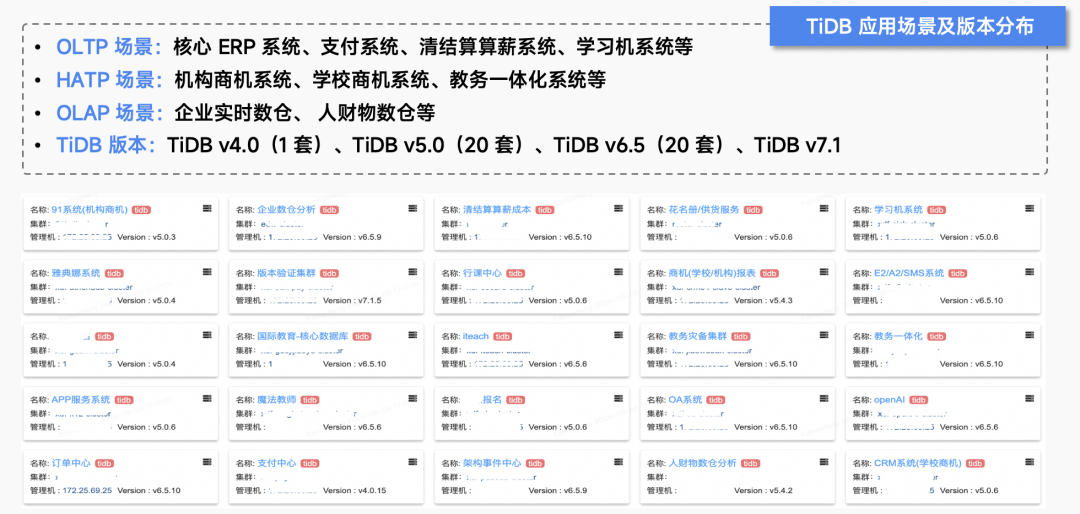The height and width of the screenshot is (514, 1080).
Task: Open menu icon on APP服务系统 card
Action: 207,398
